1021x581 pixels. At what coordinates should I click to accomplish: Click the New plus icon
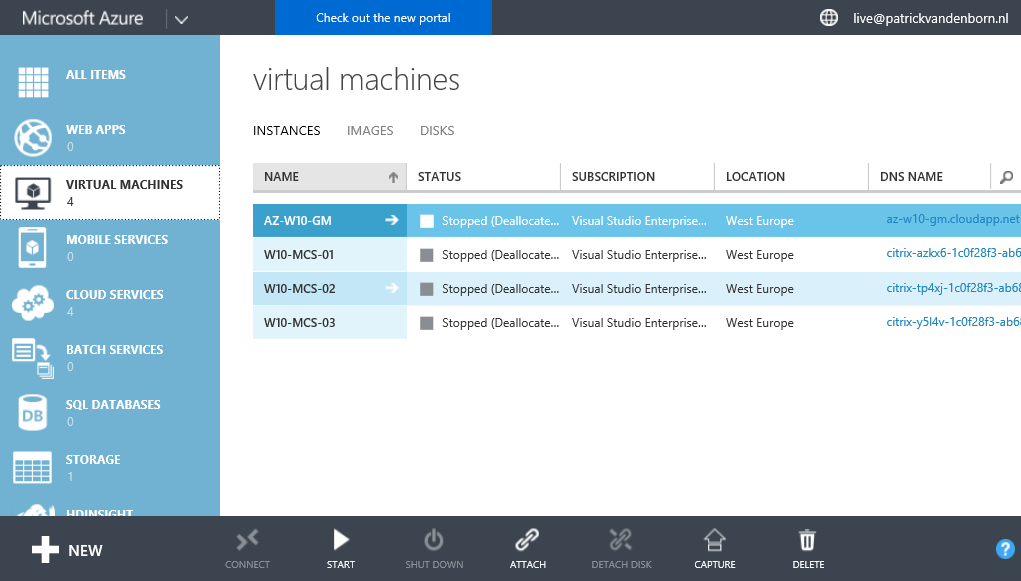[46, 549]
